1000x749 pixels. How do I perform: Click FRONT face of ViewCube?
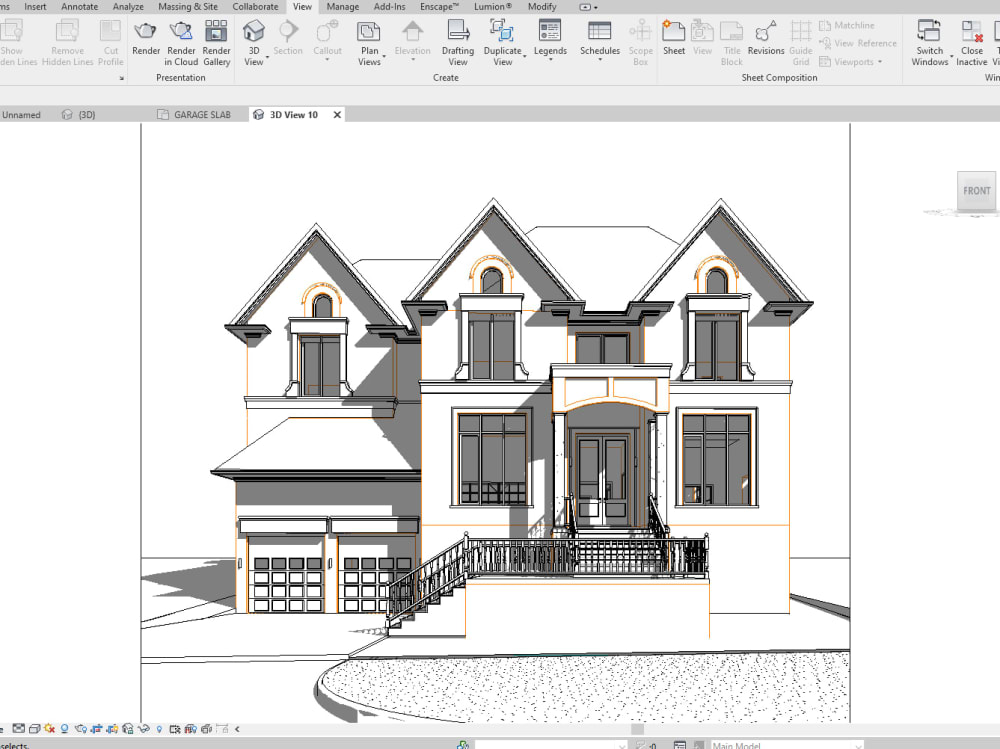tap(976, 190)
